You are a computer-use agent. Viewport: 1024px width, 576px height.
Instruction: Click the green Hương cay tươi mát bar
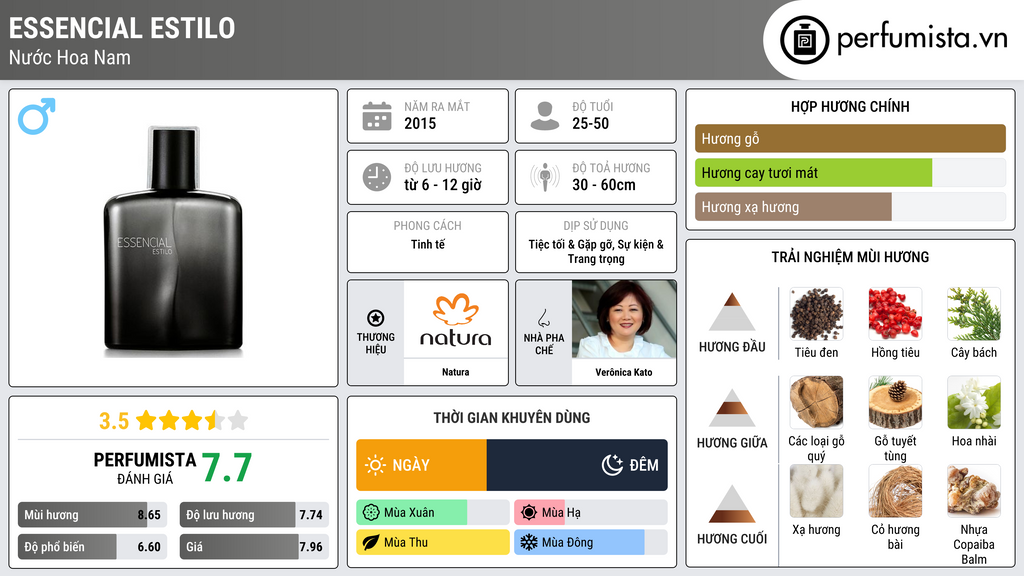(813, 173)
